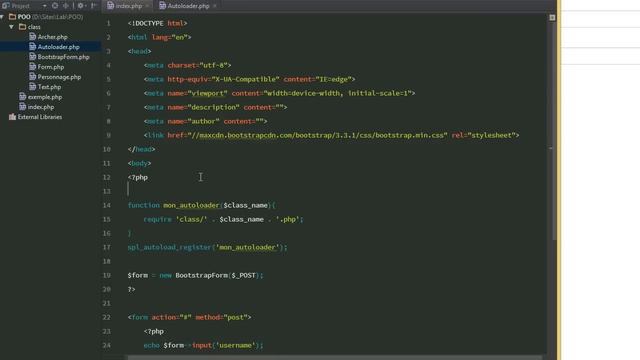The height and width of the screenshot is (360, 640).
Task: Open BootstrapForm.php in the project tree
Action: click(63, 57)
